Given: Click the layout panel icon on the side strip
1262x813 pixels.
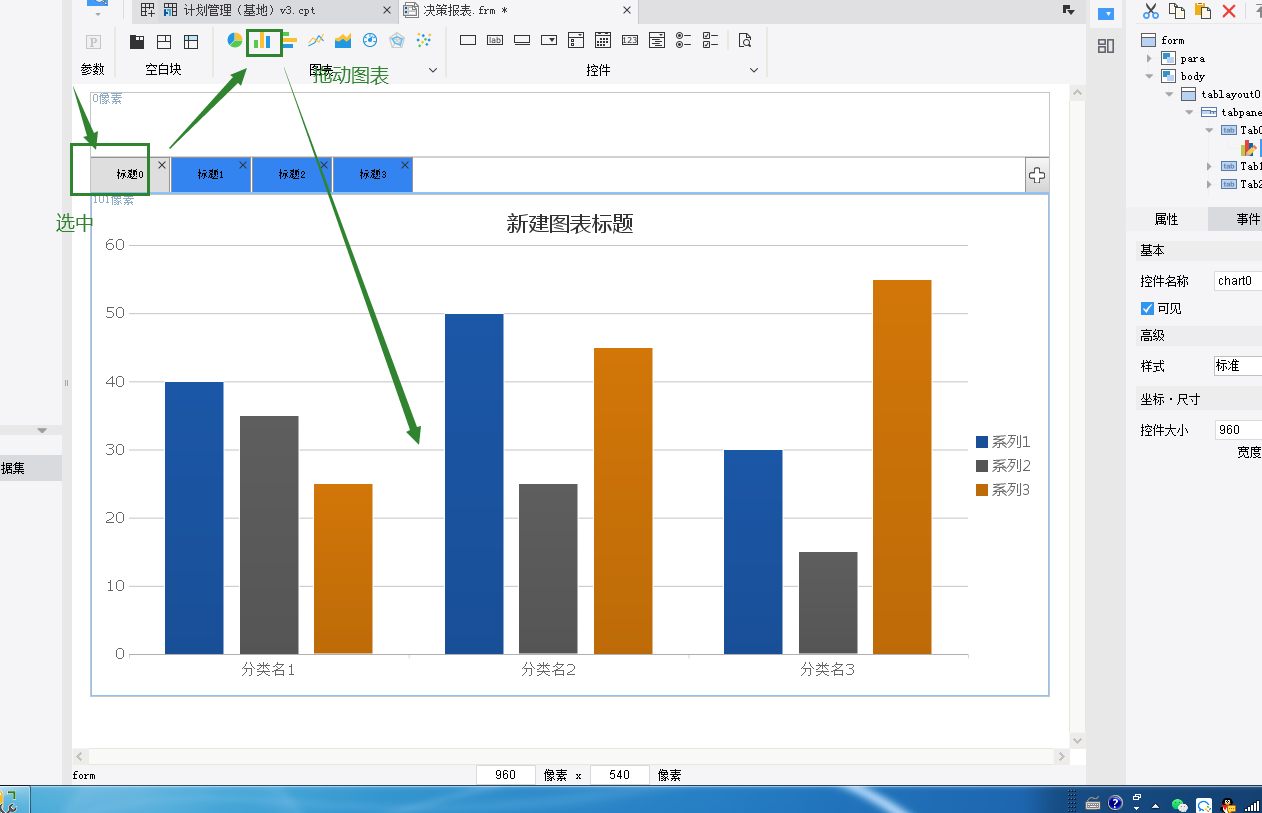Looking at the screenshot, I should point(1106,46).
